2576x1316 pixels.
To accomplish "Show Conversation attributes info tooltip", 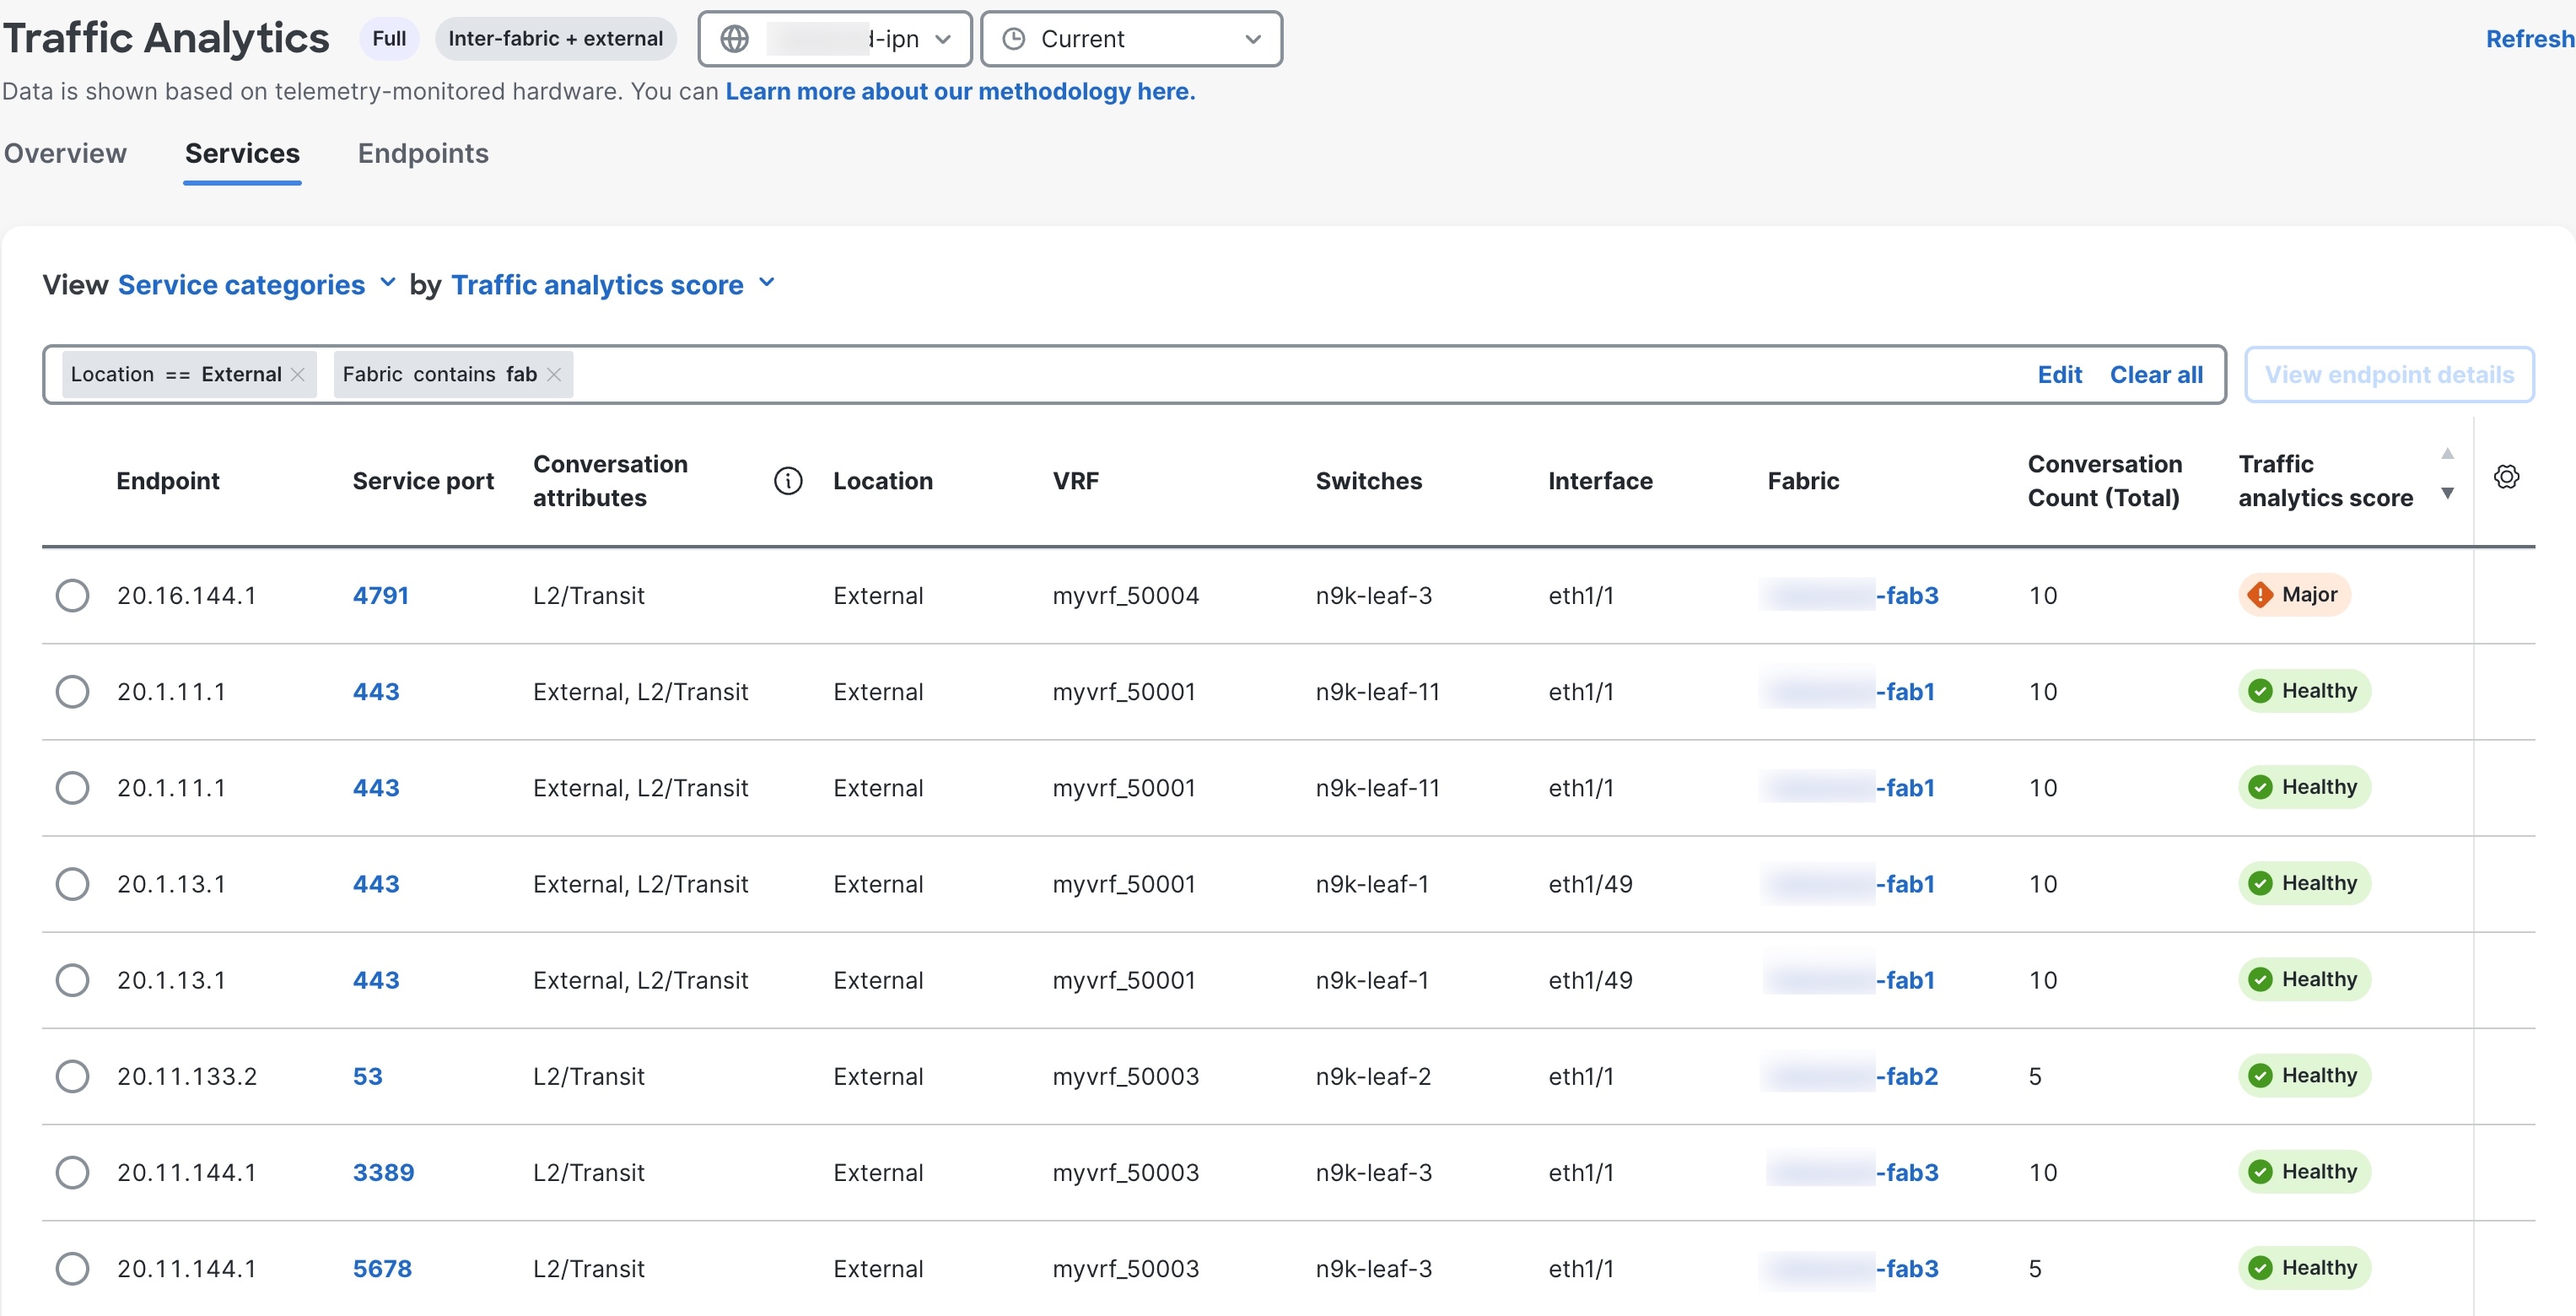I will [788, 481].
